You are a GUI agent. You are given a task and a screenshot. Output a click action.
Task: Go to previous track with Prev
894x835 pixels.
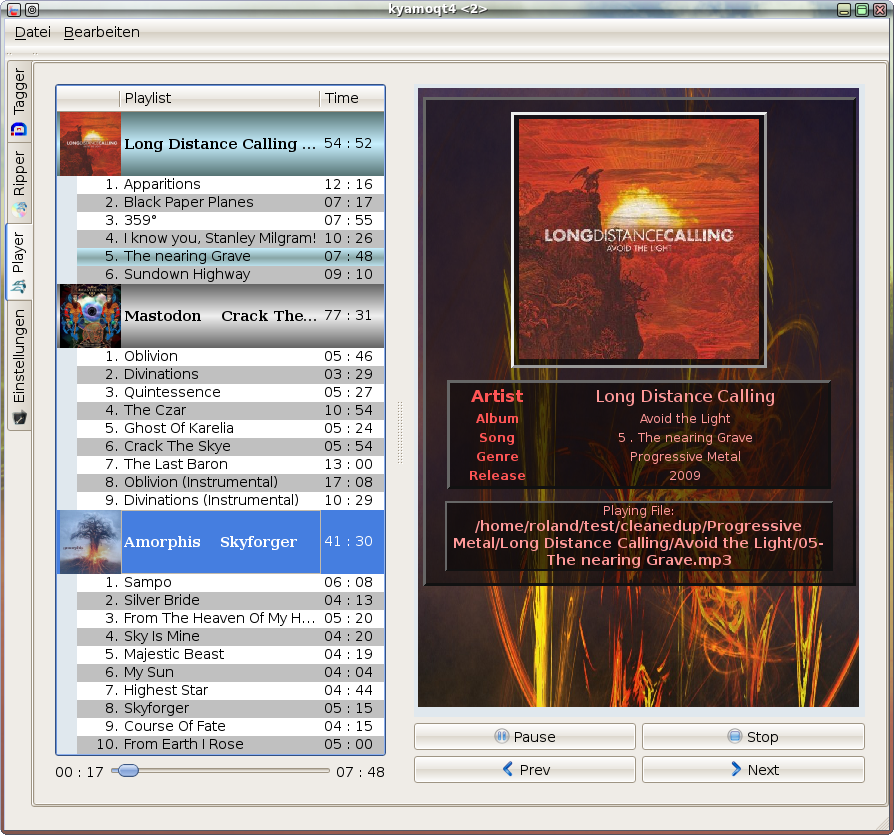[x=524, y=770]
